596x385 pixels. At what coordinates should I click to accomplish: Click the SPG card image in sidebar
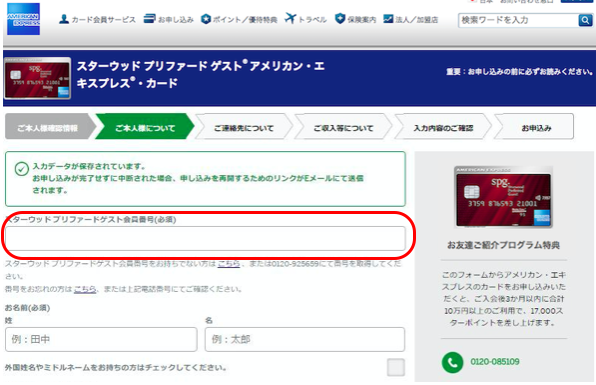(x=503, y=197)
